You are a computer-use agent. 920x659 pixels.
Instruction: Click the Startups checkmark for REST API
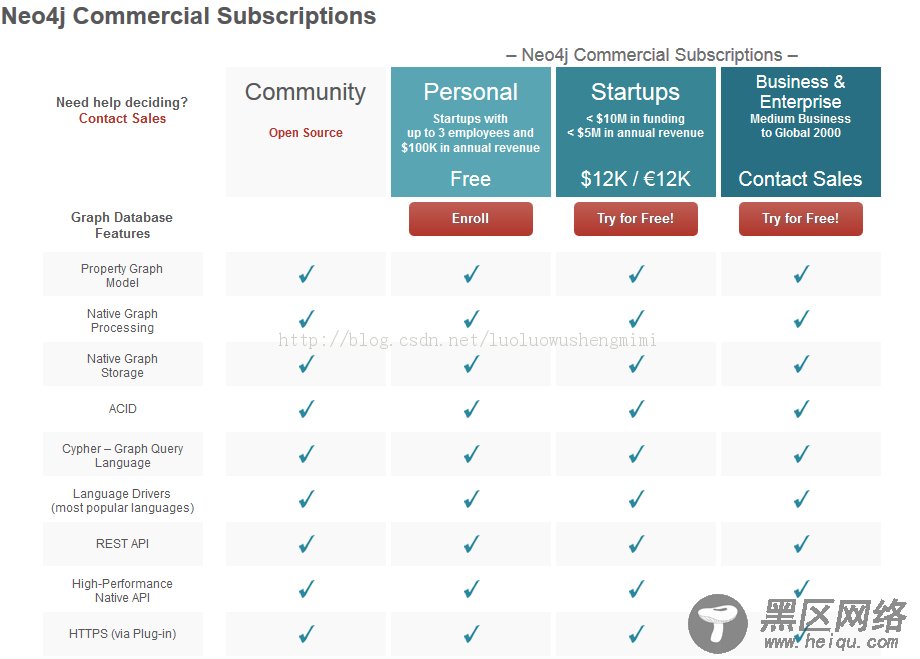pyautogui.click(x=636, y=544)
